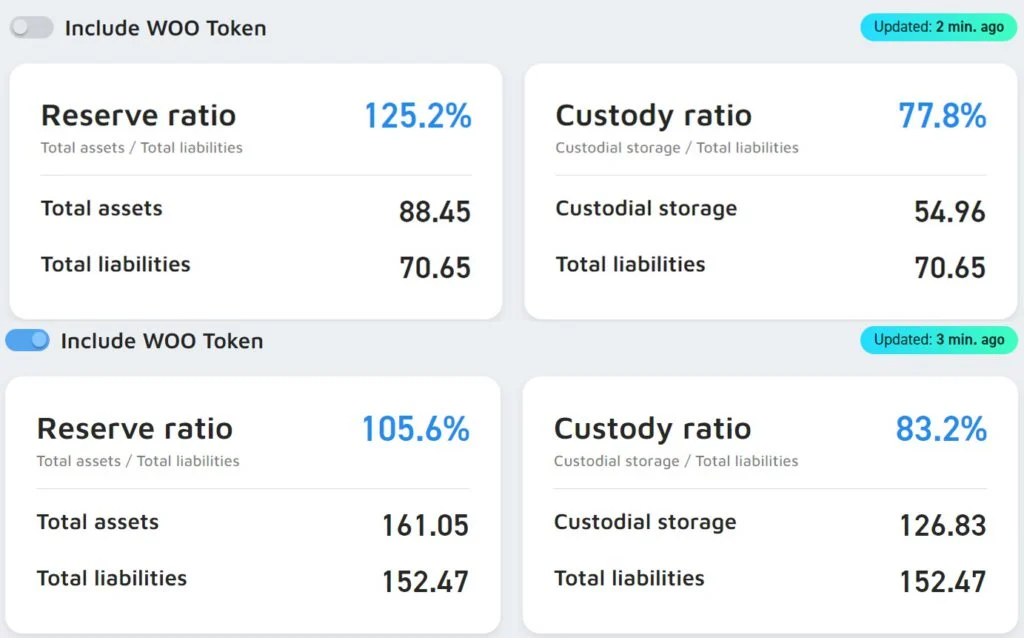Select the 125.2% reserve ratio percentage

[417, 116]
